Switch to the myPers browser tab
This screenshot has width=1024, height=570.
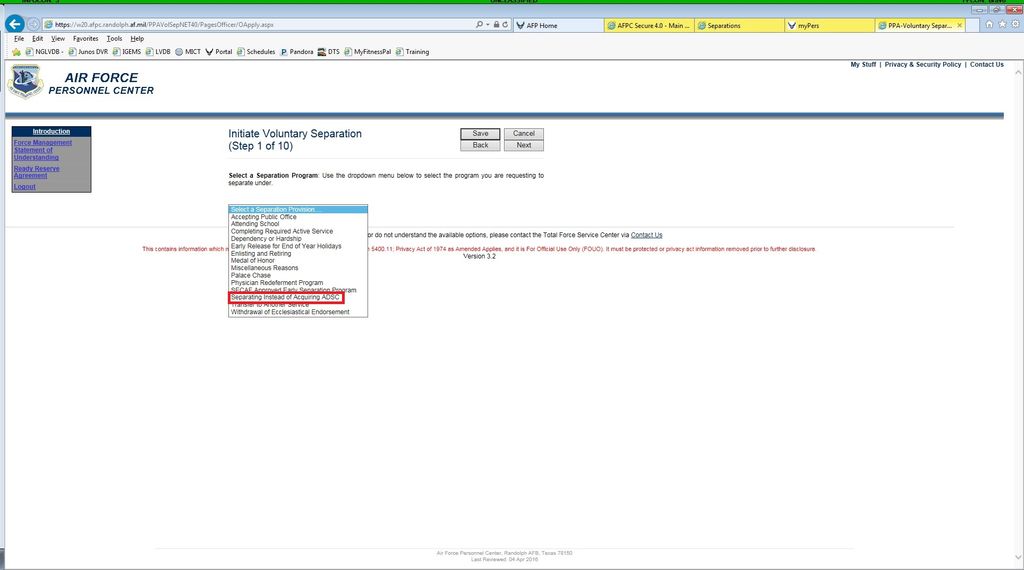[829, 25]
